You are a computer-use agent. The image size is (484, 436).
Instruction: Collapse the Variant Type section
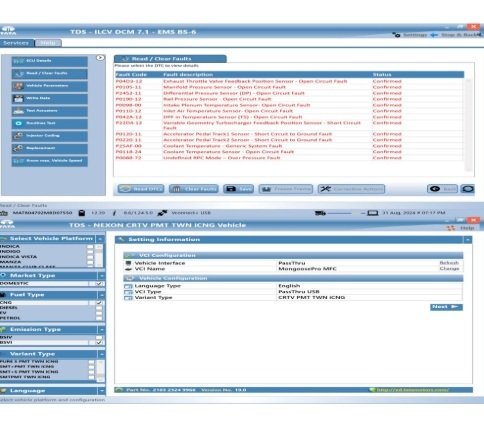pos(101,354)
